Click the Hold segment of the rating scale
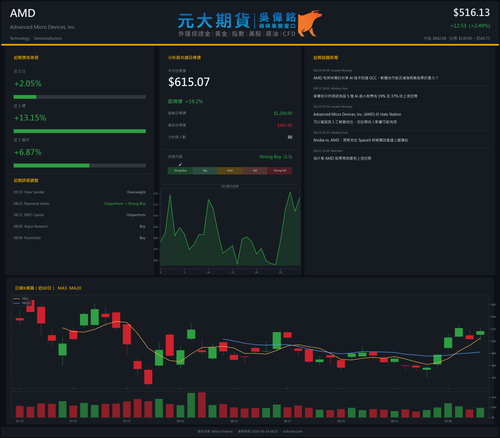 pos(230,171)
